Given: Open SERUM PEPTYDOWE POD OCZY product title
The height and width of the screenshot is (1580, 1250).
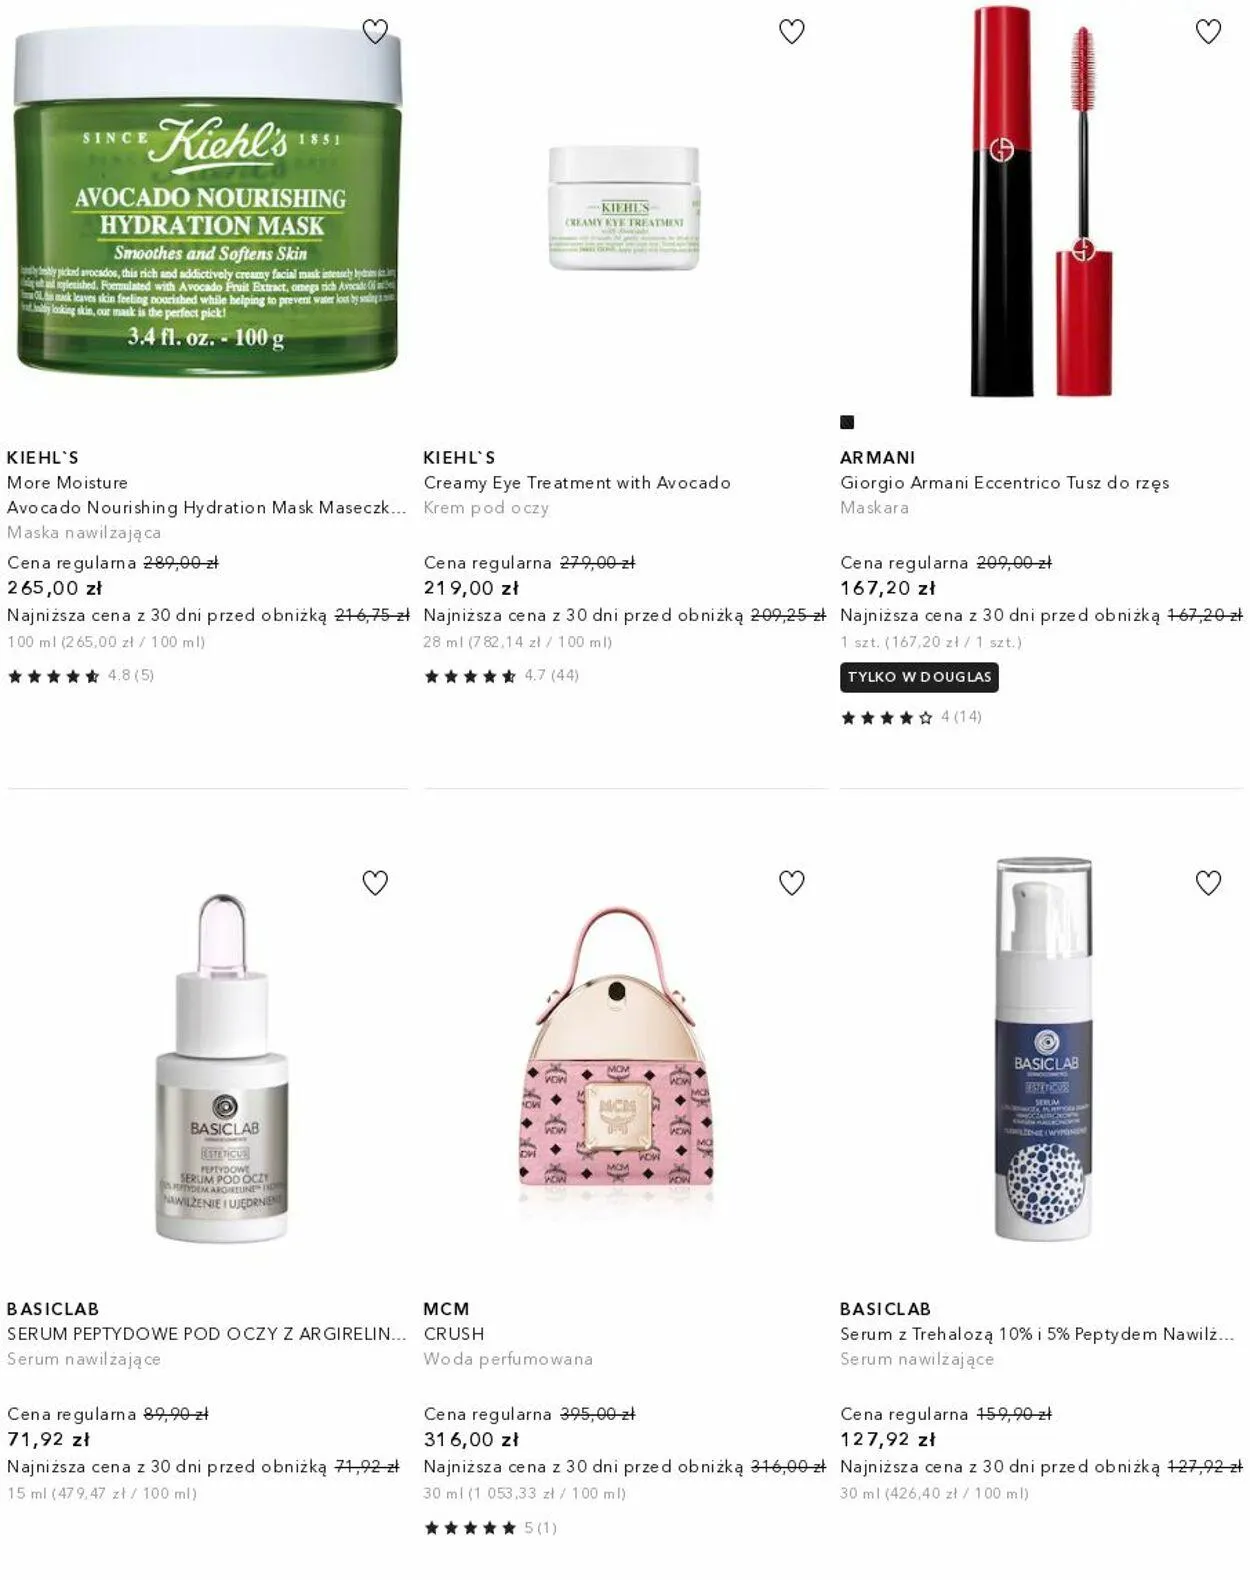Looking at the screenshot, I should 206,1334.
